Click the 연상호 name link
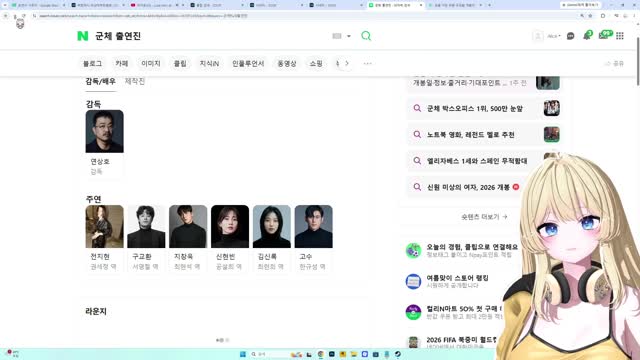640x360 pixels. (x=100, y=162)
